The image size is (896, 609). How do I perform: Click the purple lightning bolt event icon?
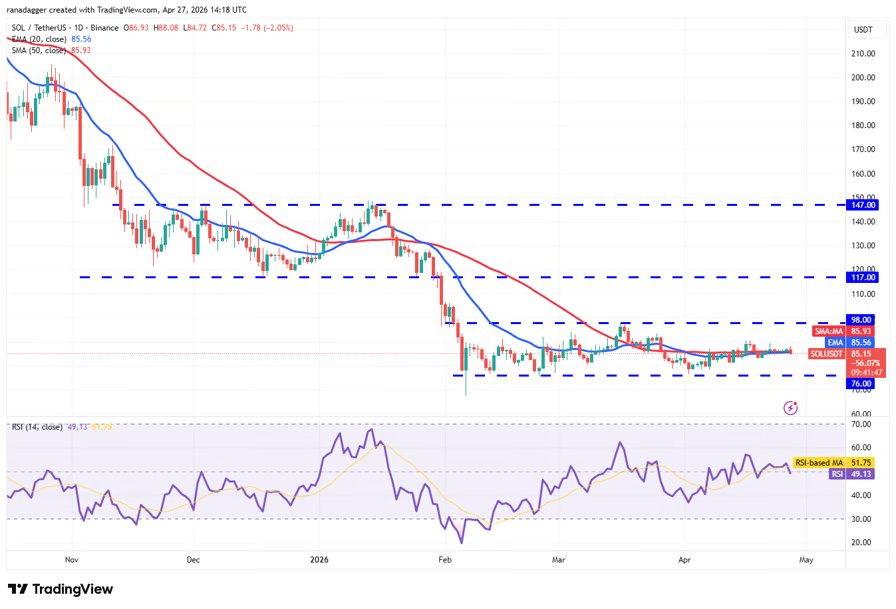(x=791, y=408)
